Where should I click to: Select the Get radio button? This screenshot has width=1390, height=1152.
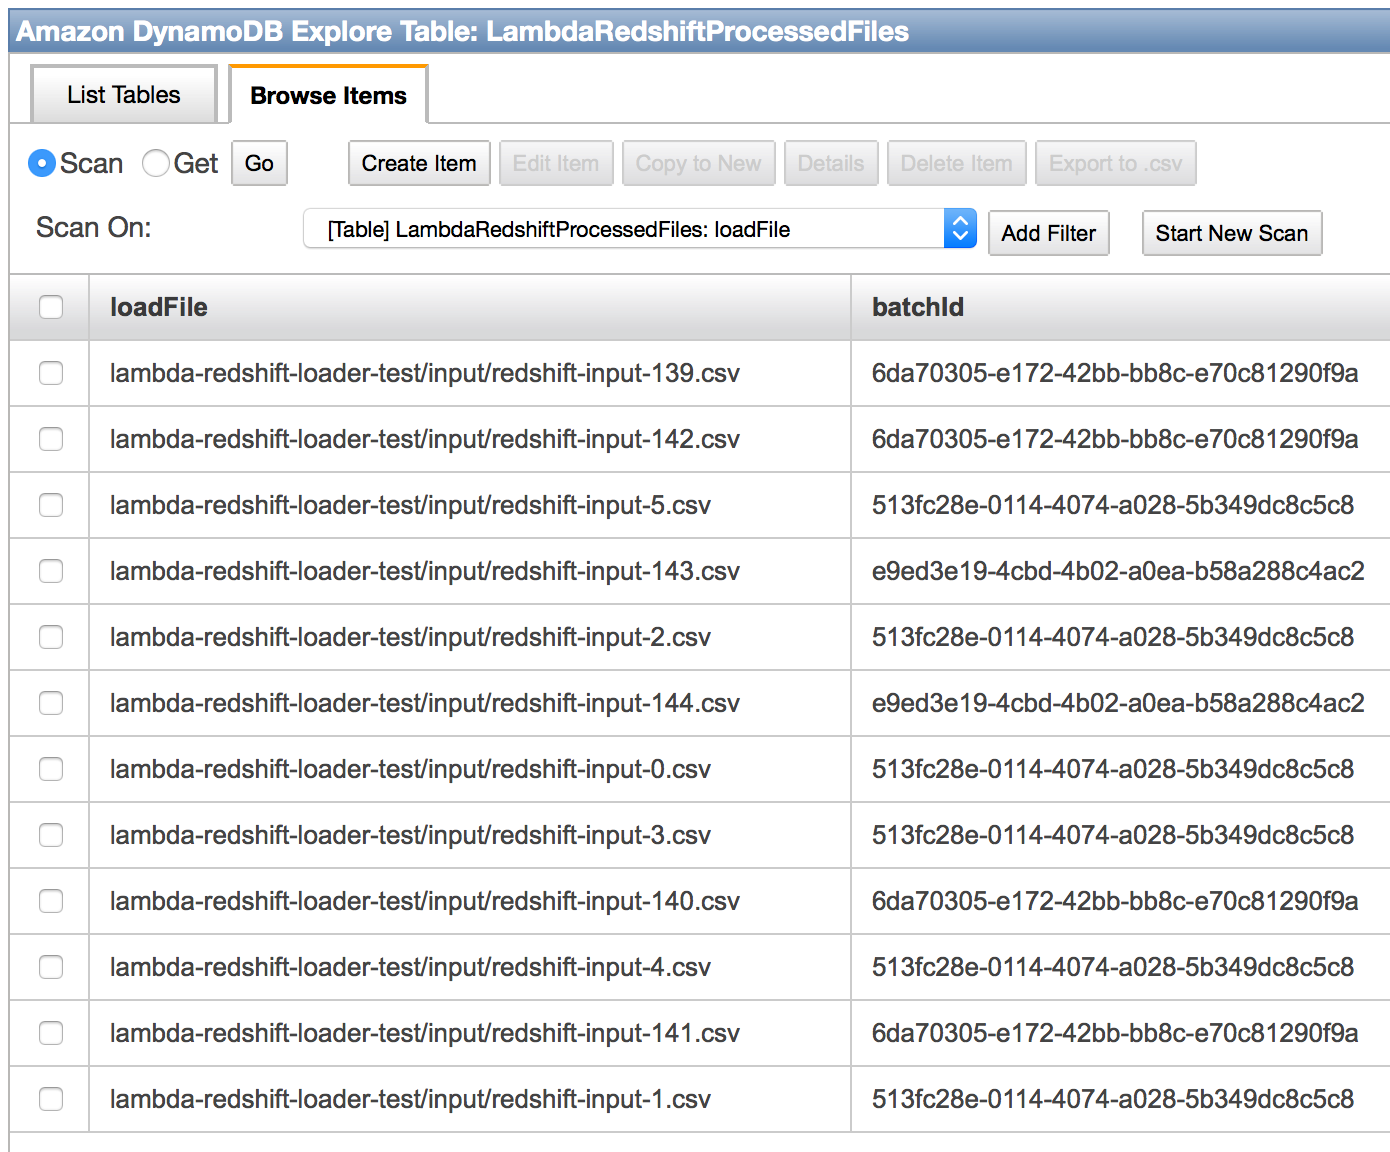point(156,163)
